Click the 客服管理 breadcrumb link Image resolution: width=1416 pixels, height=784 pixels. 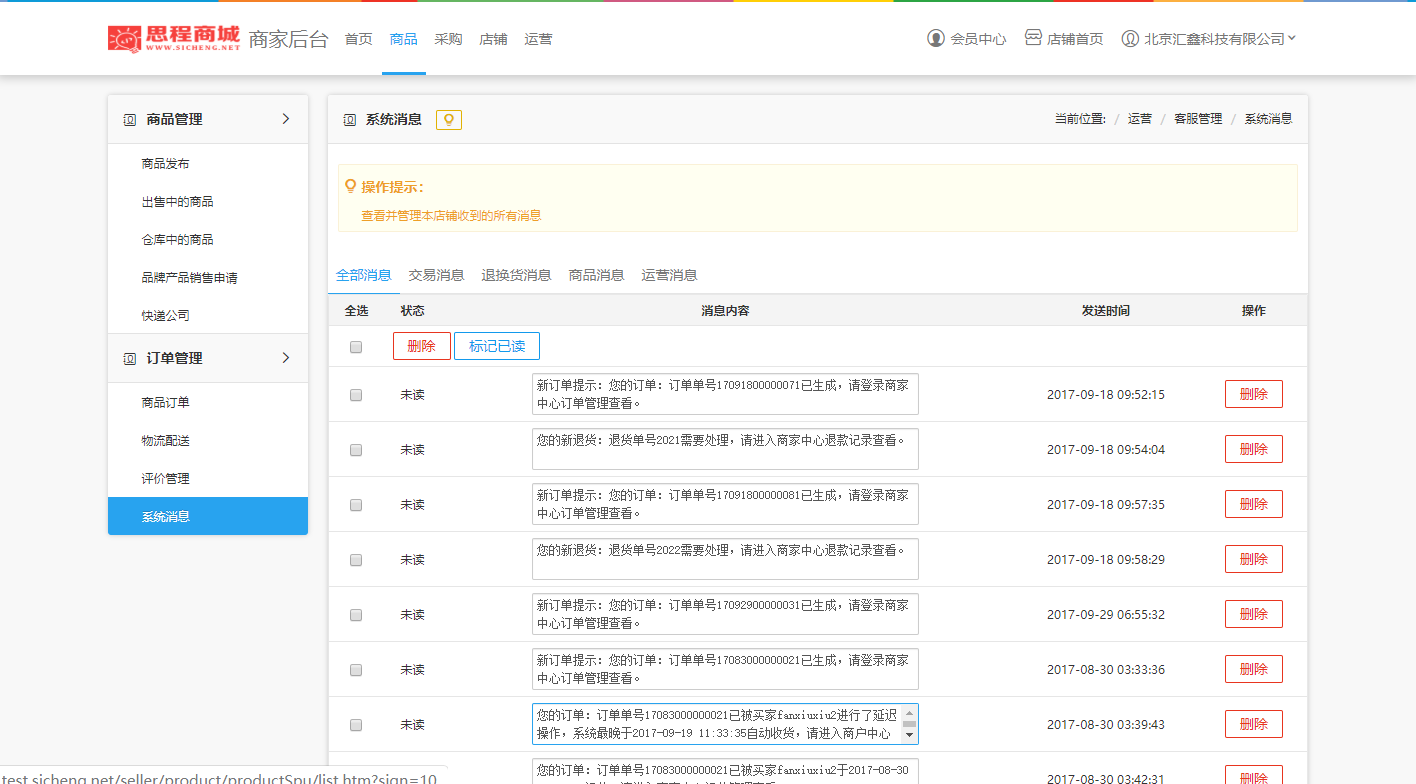1198,119
